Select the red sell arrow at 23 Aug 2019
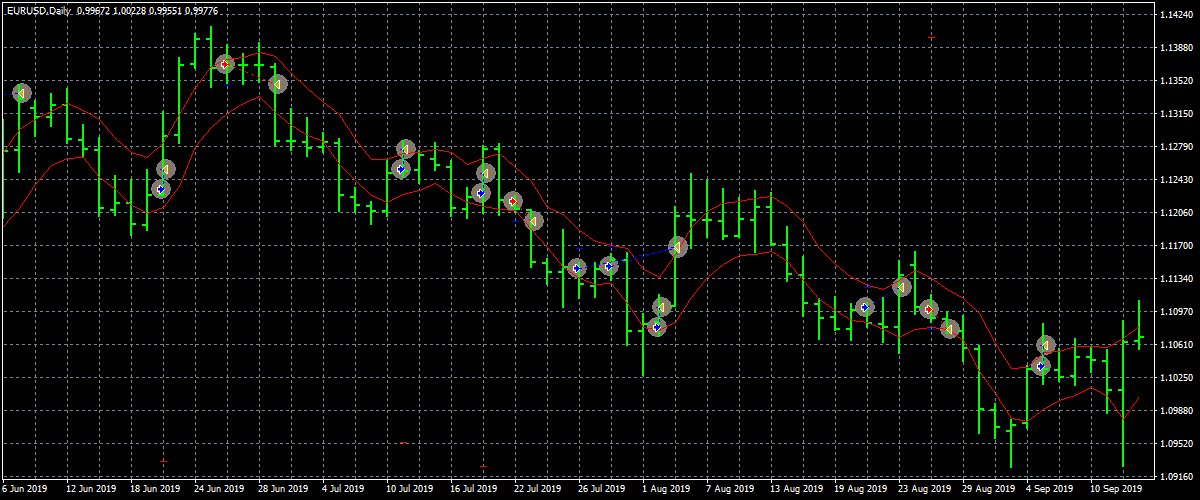 [x=929, y=310]
